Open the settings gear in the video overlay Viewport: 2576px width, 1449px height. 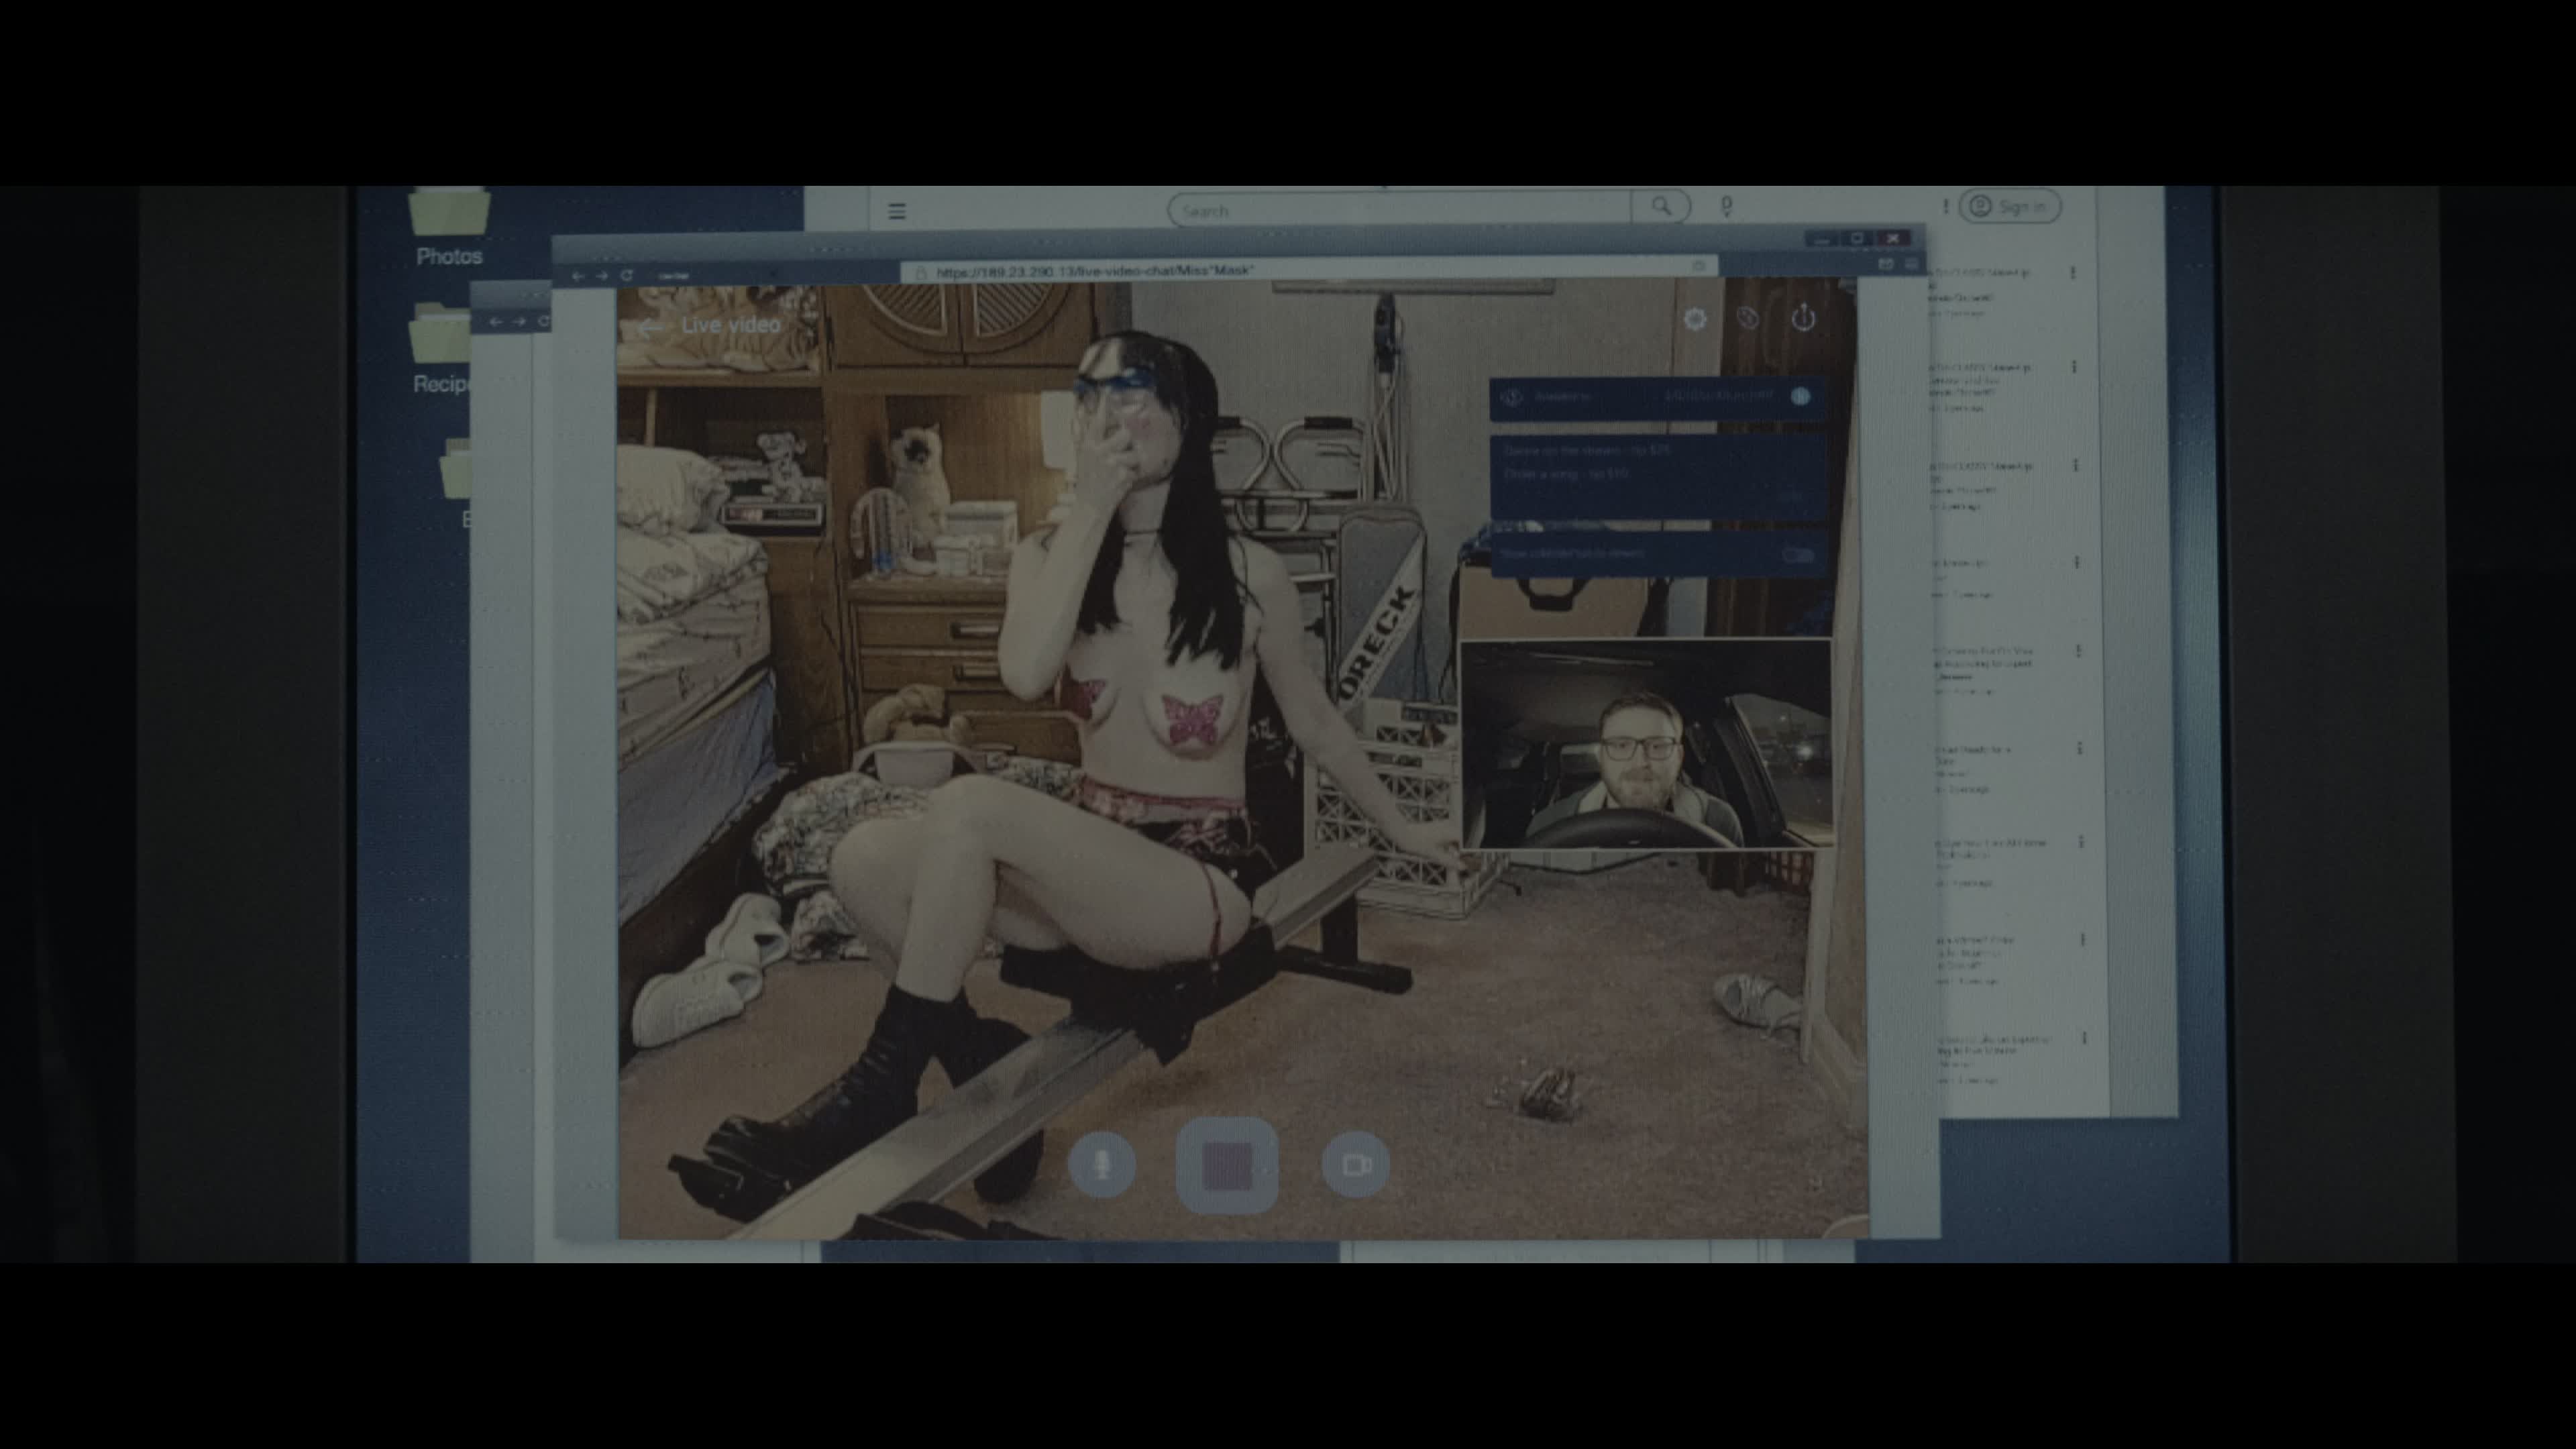coord(1695,319)
